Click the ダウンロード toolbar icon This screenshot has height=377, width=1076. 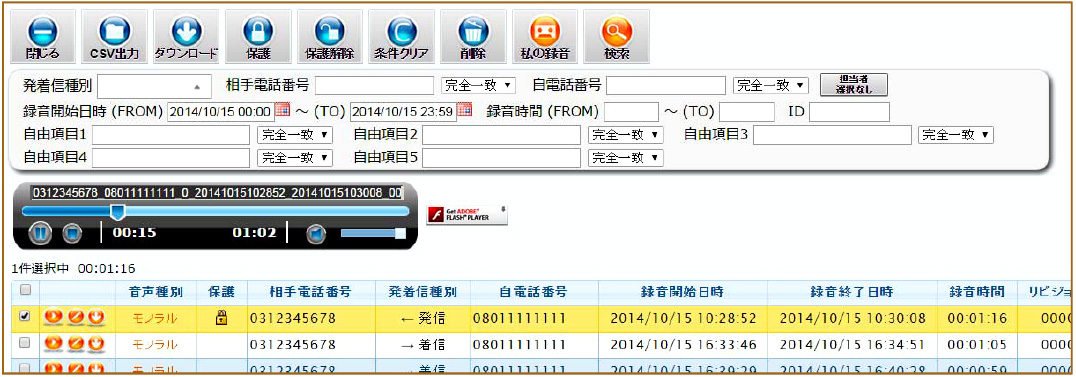coord(186,37)
